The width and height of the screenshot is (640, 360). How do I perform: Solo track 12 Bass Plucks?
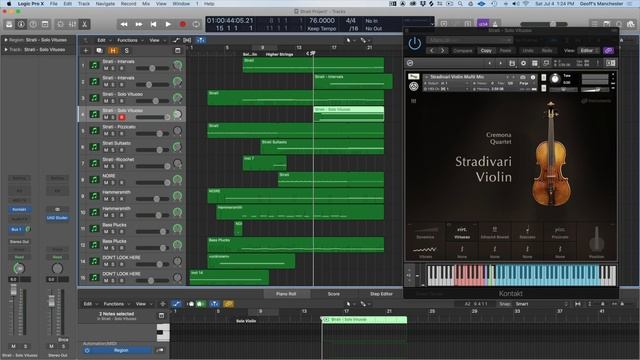point(113,248)
